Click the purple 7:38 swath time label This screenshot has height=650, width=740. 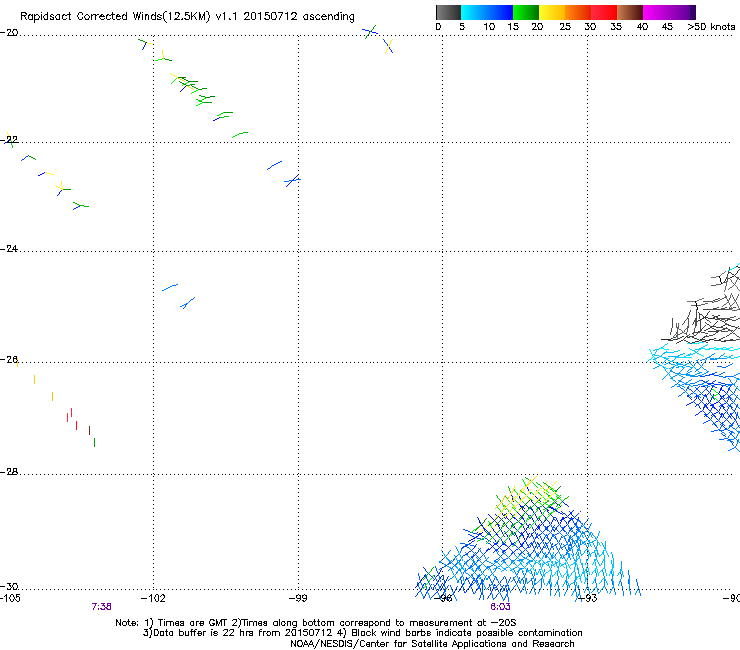click(x=101, y=607)
